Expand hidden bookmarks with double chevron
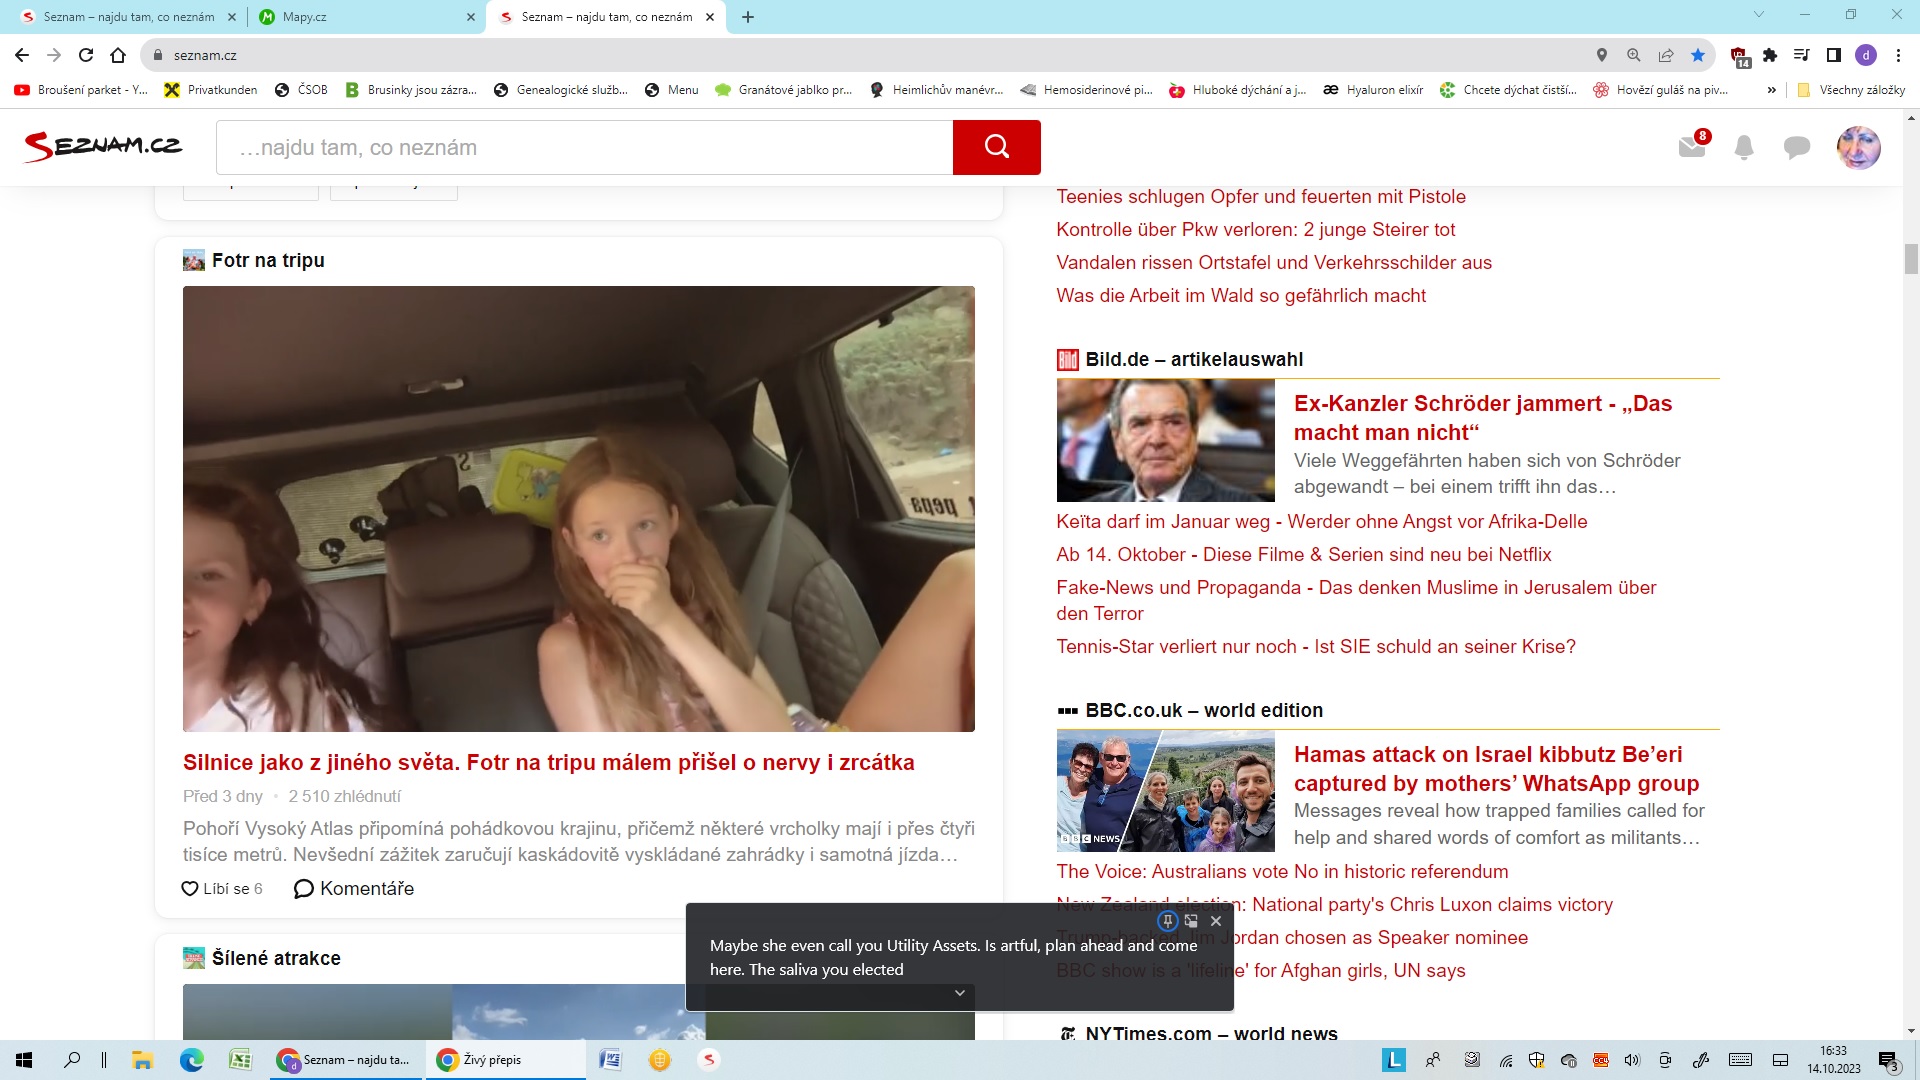 coord(1771,90)
